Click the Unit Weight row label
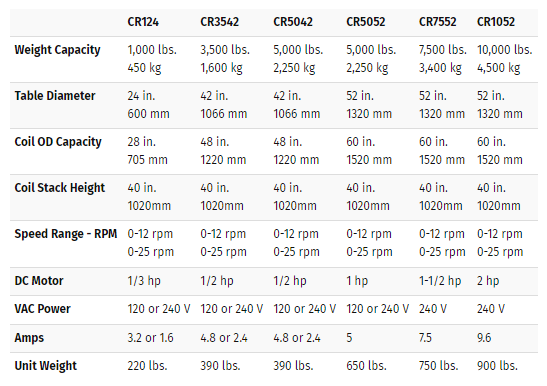This screenshot has height=386, width=547. (x=46, y=366)
